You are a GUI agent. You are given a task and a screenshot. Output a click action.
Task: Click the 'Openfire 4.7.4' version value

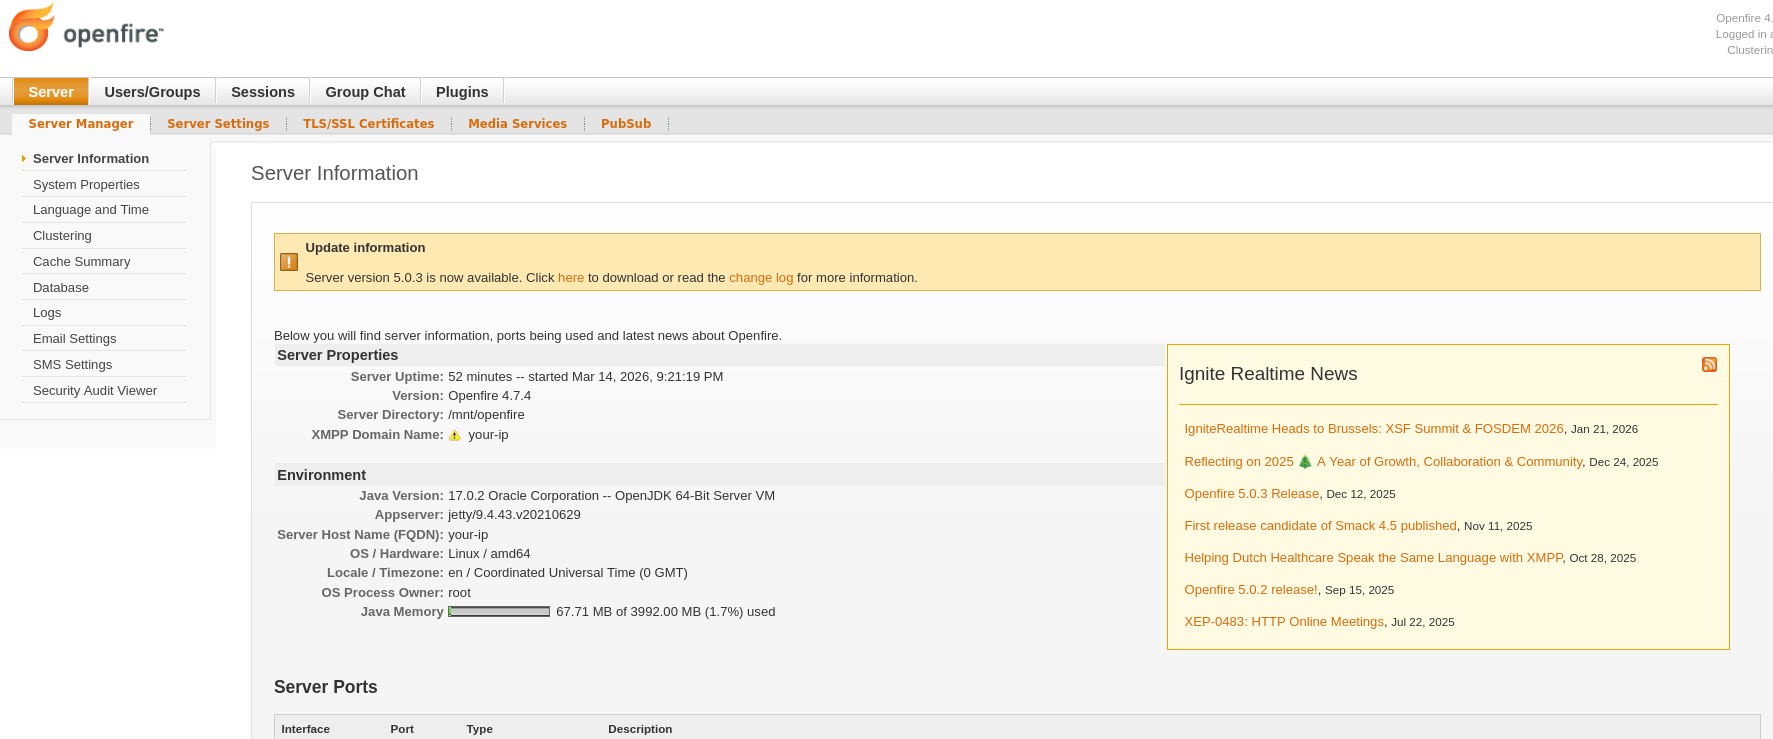tap(490, 396)
